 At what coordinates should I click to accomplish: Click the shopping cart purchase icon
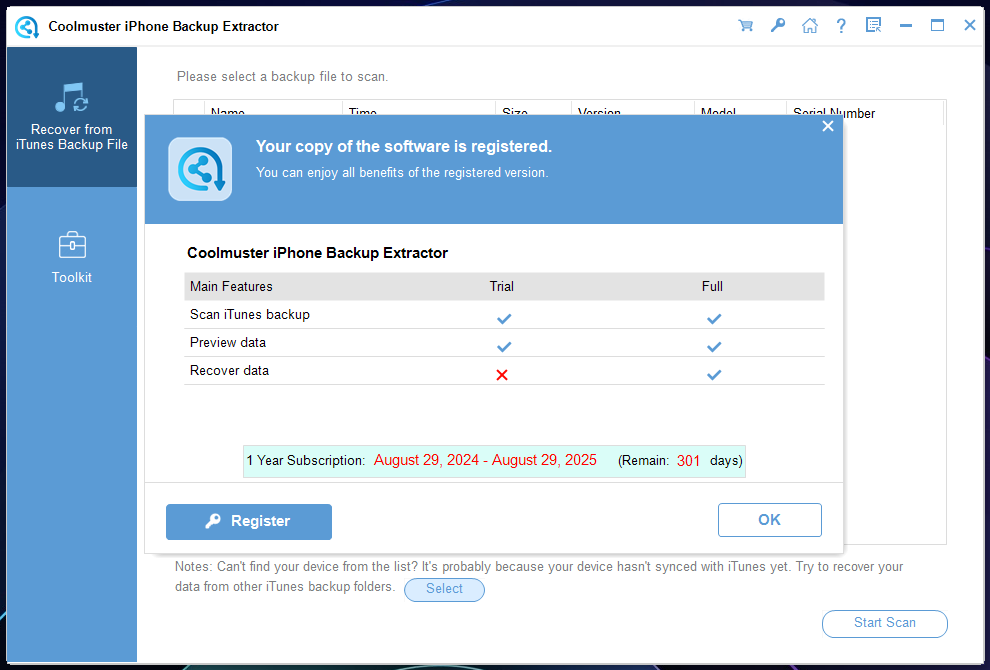(745, 26)
